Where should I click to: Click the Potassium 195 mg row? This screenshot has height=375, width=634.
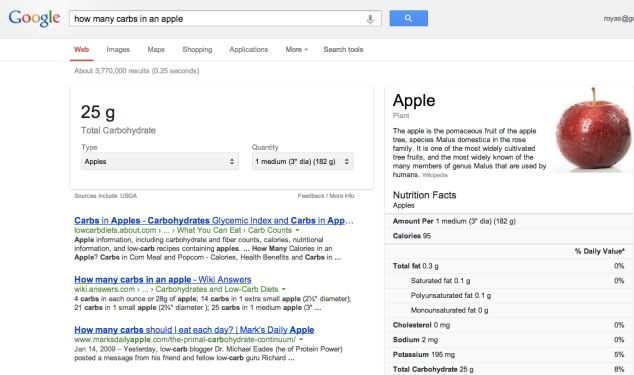click(x=509, y=354)
